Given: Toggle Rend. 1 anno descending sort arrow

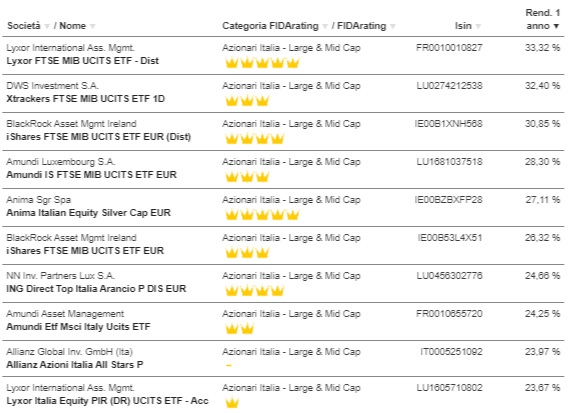Looking at the screenshot, I should pyautogui.click(x=556, y=26).
